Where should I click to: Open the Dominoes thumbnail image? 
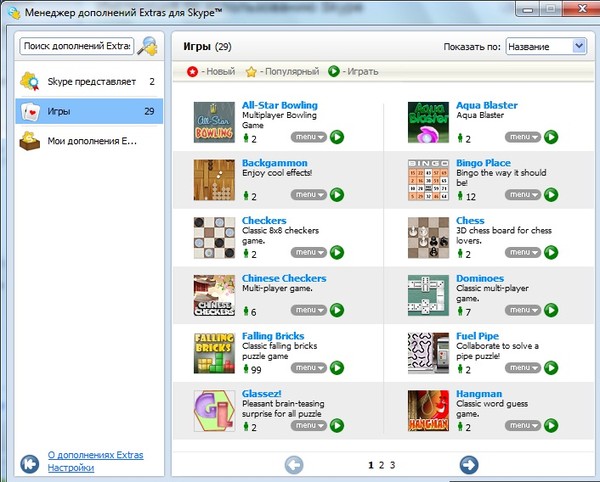tap(428, 295)
